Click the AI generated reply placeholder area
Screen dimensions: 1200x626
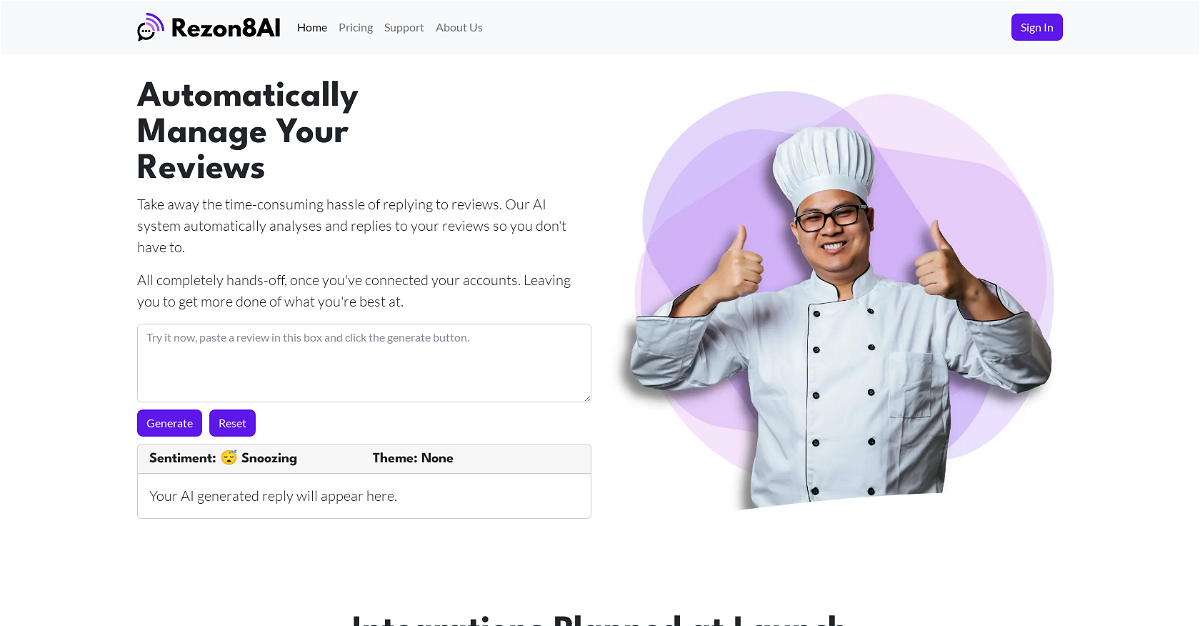click(364, 496)
